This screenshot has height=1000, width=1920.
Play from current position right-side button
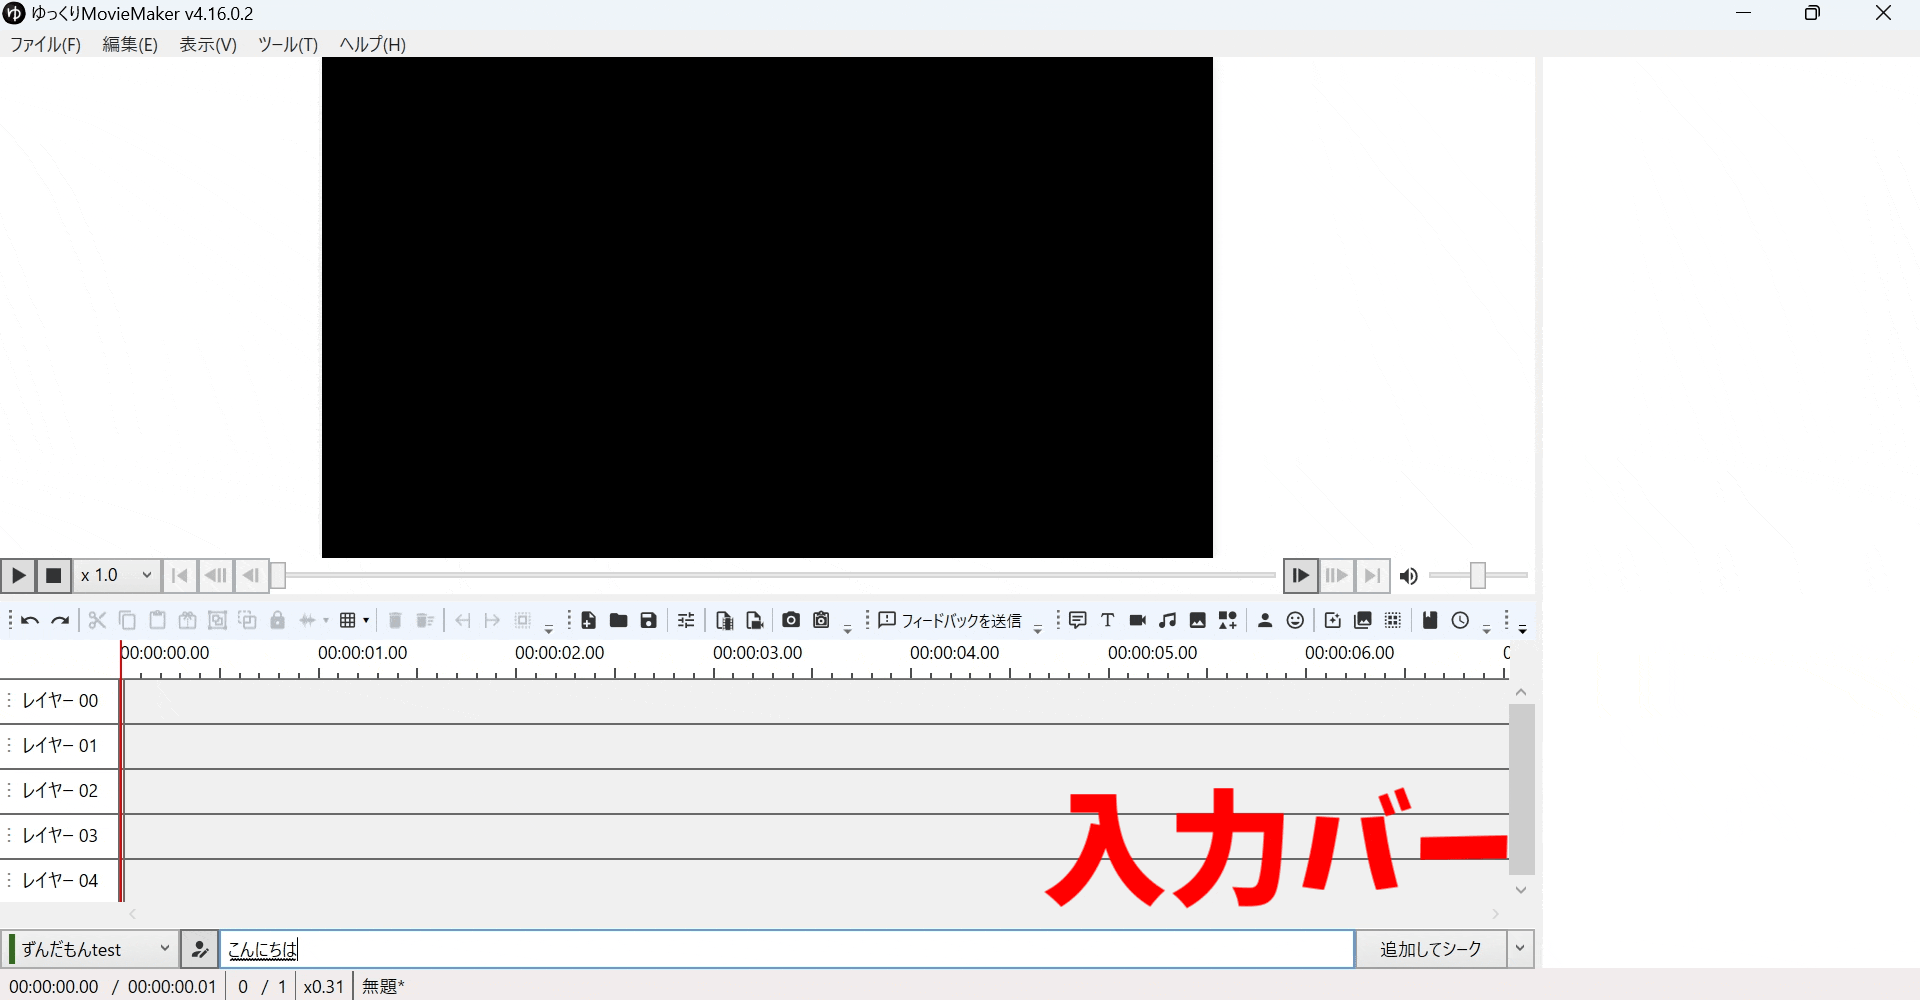1300,576
